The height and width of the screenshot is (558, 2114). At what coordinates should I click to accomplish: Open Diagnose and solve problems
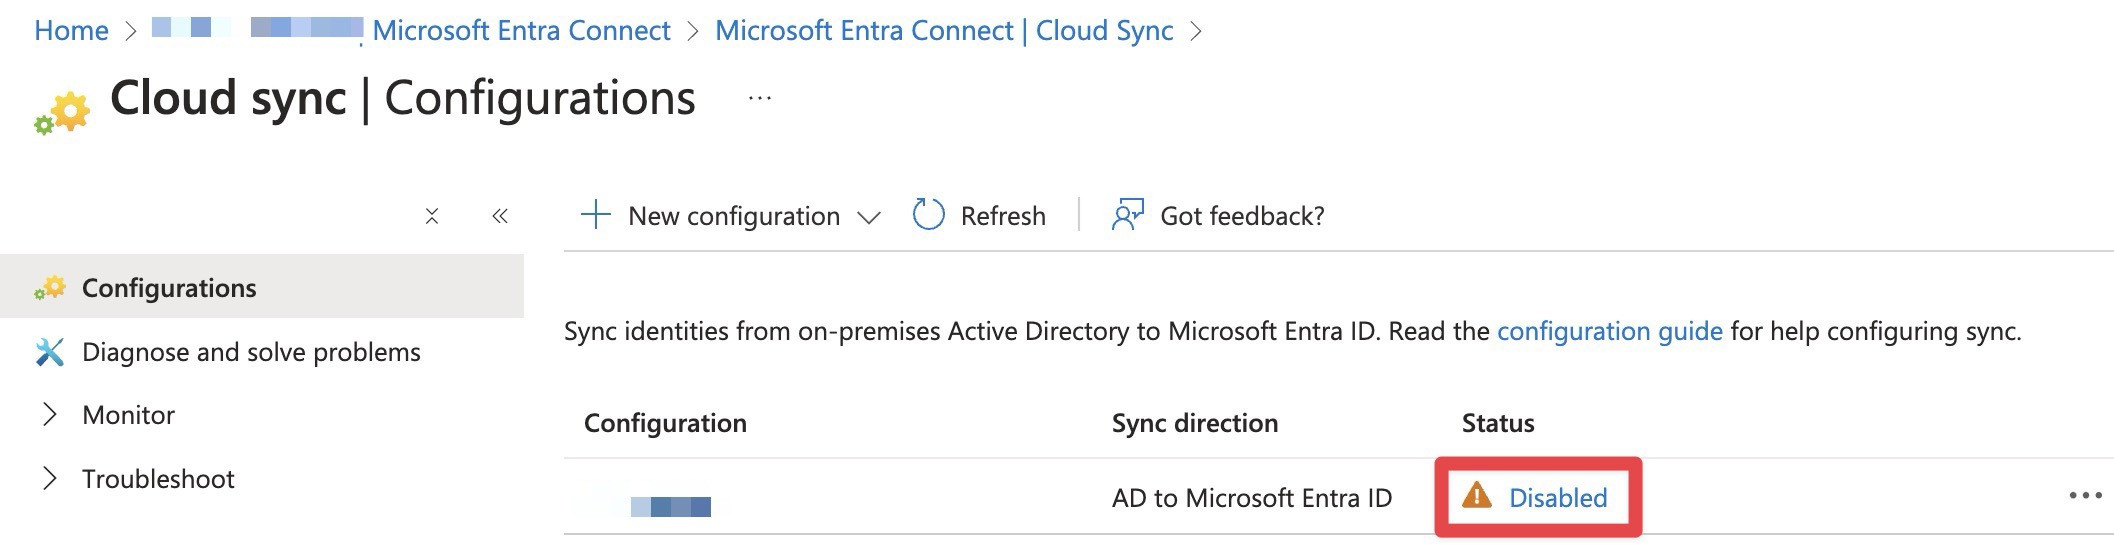[251, 352]
